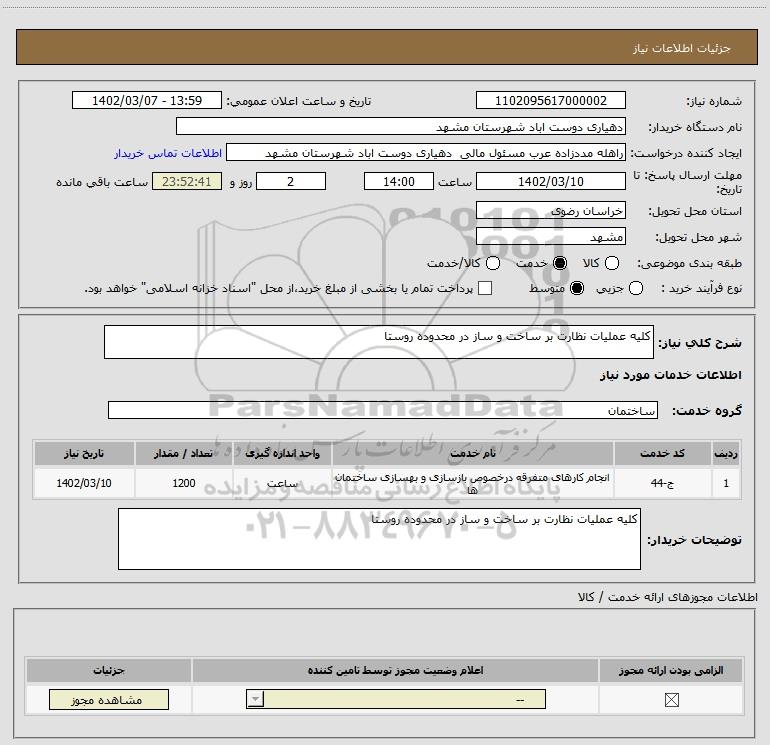This screenshot has height=745, width=770.
Task: Open the license status dropdown arrow
Action: coord(255,699)
